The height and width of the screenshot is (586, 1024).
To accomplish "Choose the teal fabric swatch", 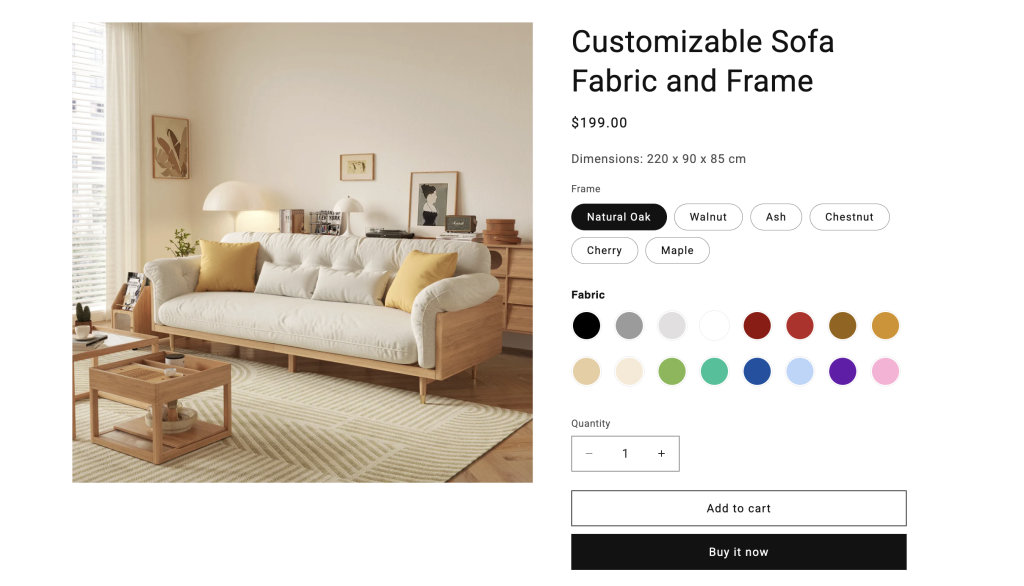I will point(714,372).
